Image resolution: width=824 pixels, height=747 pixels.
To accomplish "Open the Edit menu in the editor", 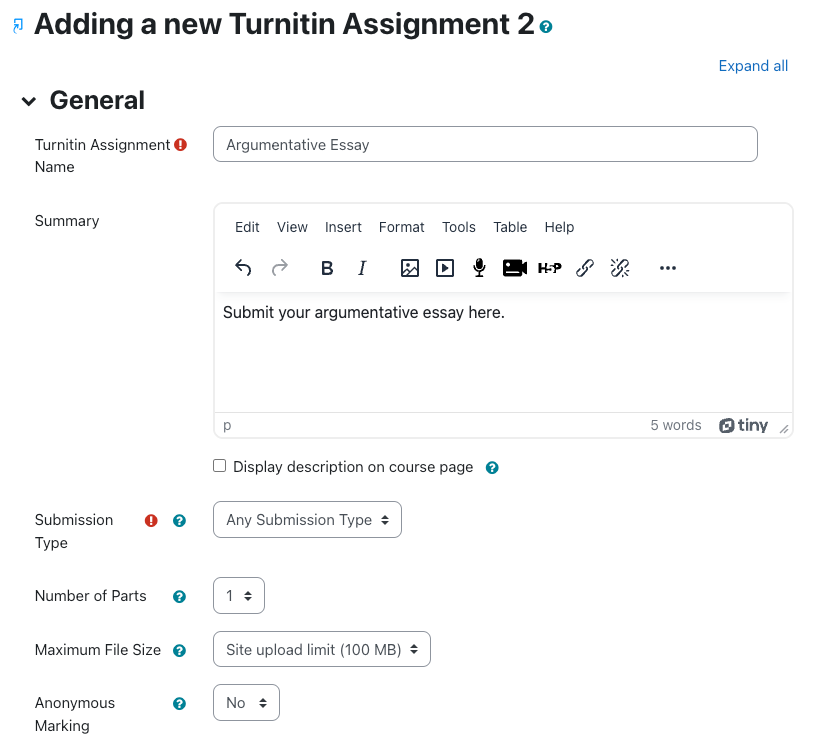I will pos(247,227).
